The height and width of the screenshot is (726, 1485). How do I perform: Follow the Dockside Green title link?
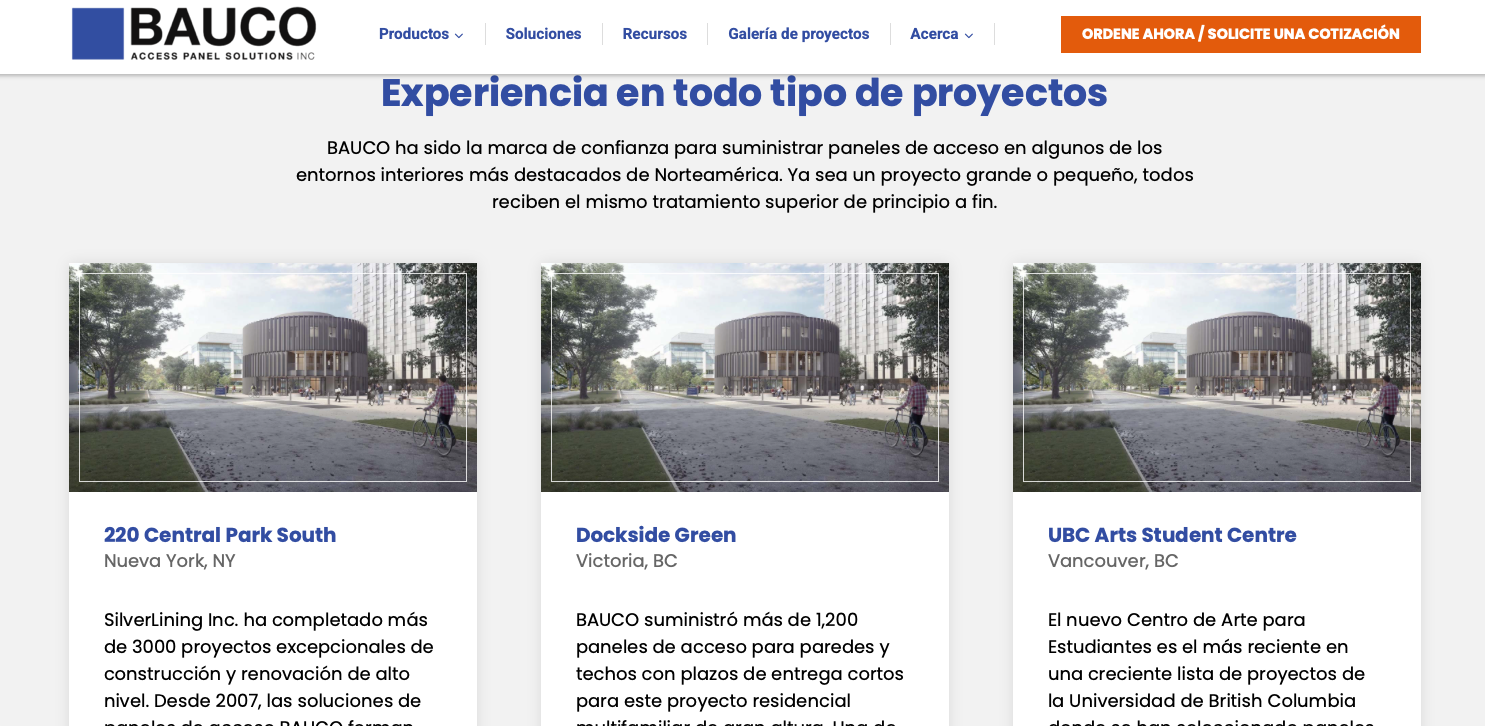pos(656,535)
